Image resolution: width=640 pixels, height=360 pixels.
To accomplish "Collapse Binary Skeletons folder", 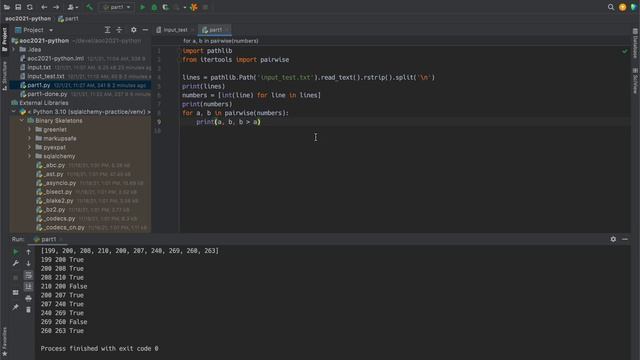I will coord(22,121).
